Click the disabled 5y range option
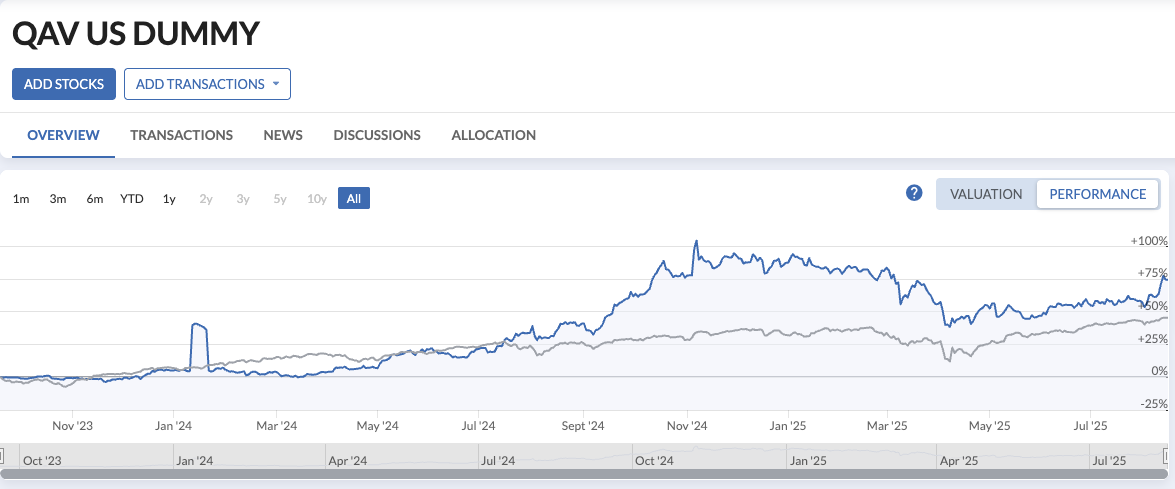This screenshot has height=489, width=1175. 280,198
